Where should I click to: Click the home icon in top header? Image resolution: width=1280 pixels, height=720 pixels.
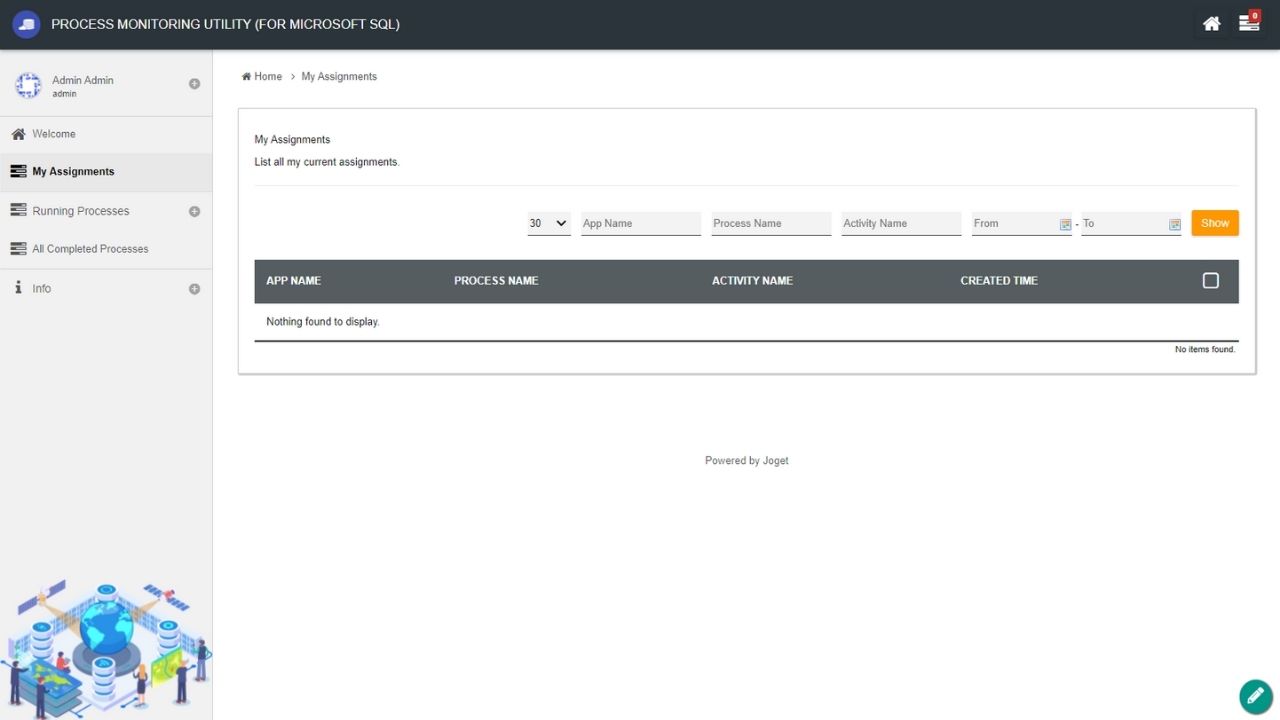point(1211,24)
